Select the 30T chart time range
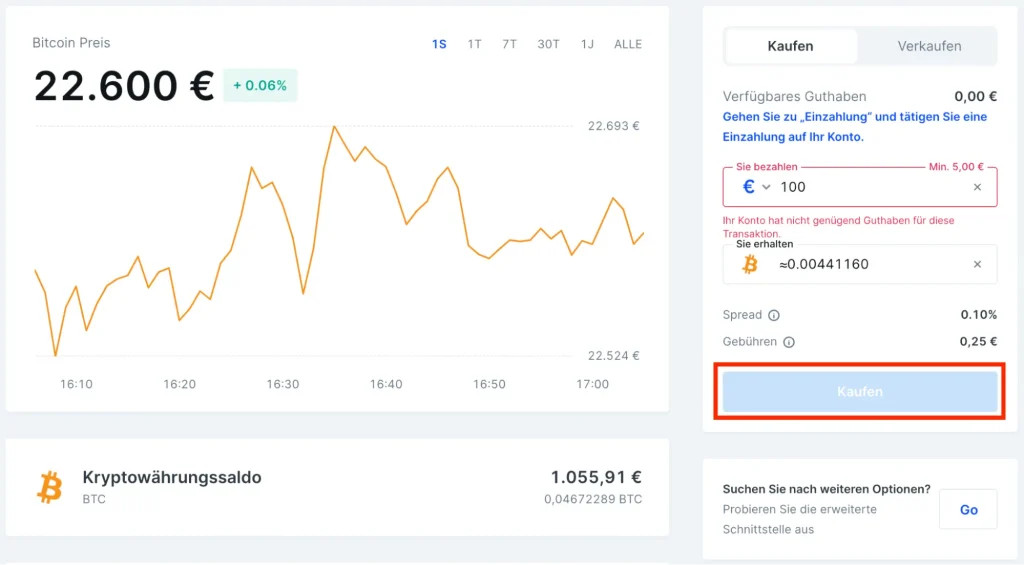 pyautogui.click(x=548, y=44)
